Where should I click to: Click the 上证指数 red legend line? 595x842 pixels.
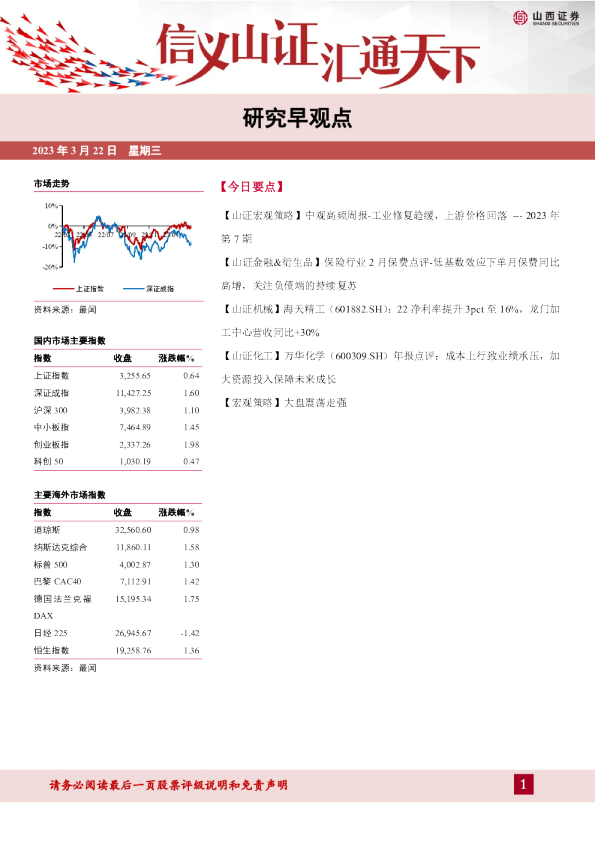pyautogui.click(x=63, y=289)
